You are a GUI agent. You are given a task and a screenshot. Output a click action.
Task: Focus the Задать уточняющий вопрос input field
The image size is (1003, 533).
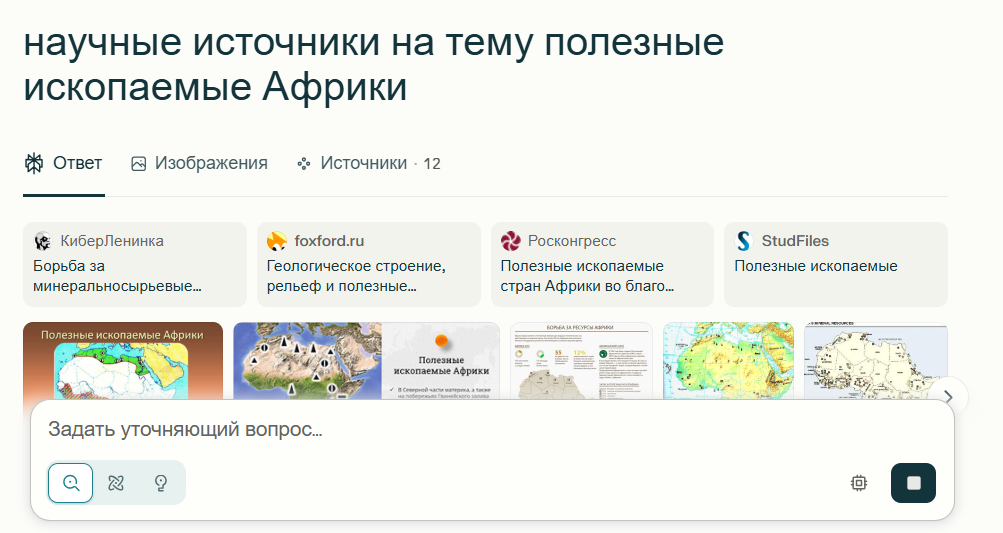[x=493, y=429]
